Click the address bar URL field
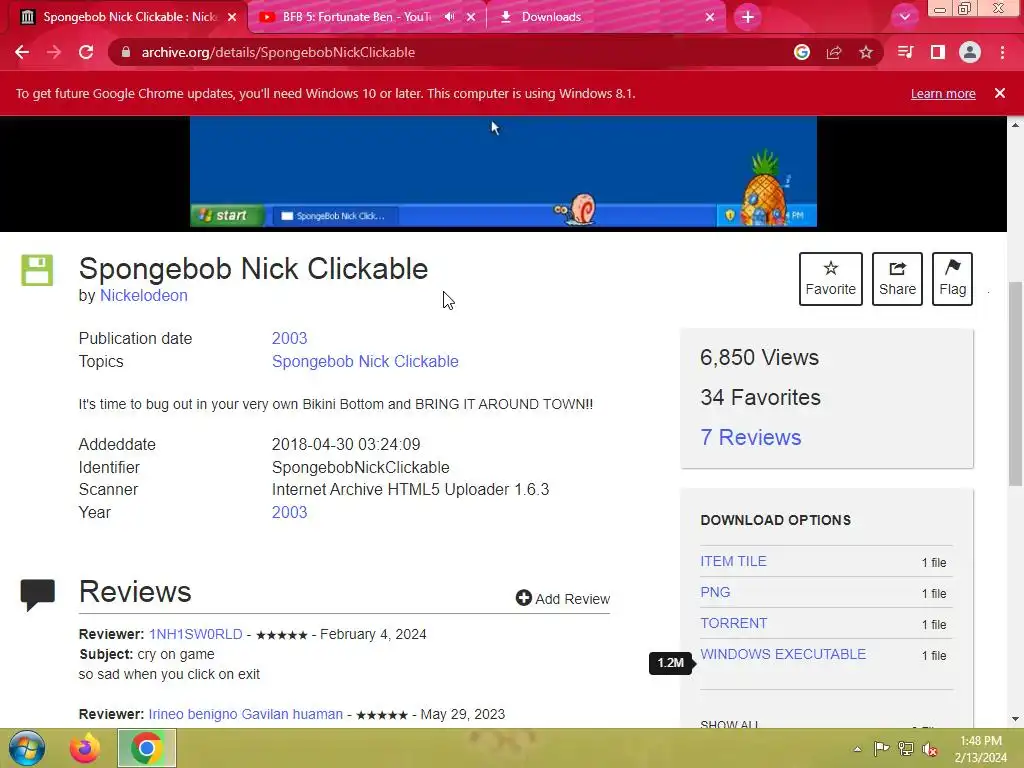The image size is (1024, 768). [x=457, y=52]
